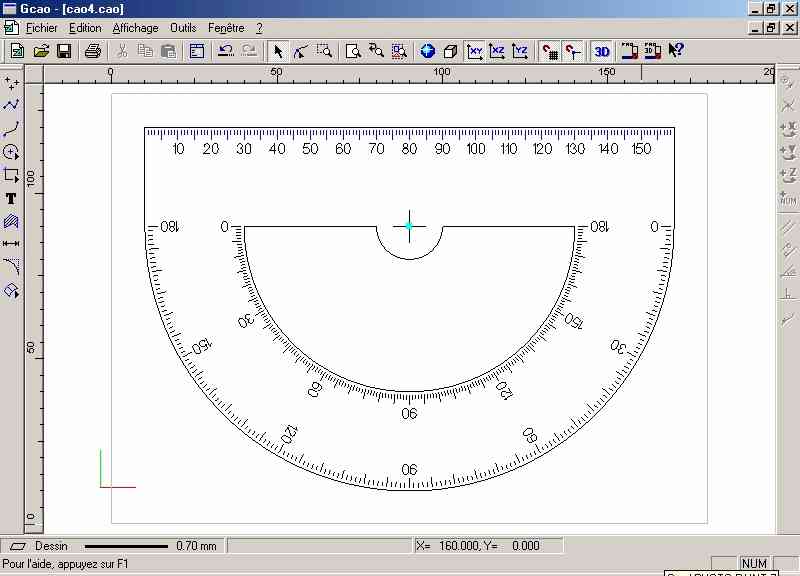This screenshot has height=576, width=800.
Task: Click the scissors Cut icon
Action: click(122, 51)
